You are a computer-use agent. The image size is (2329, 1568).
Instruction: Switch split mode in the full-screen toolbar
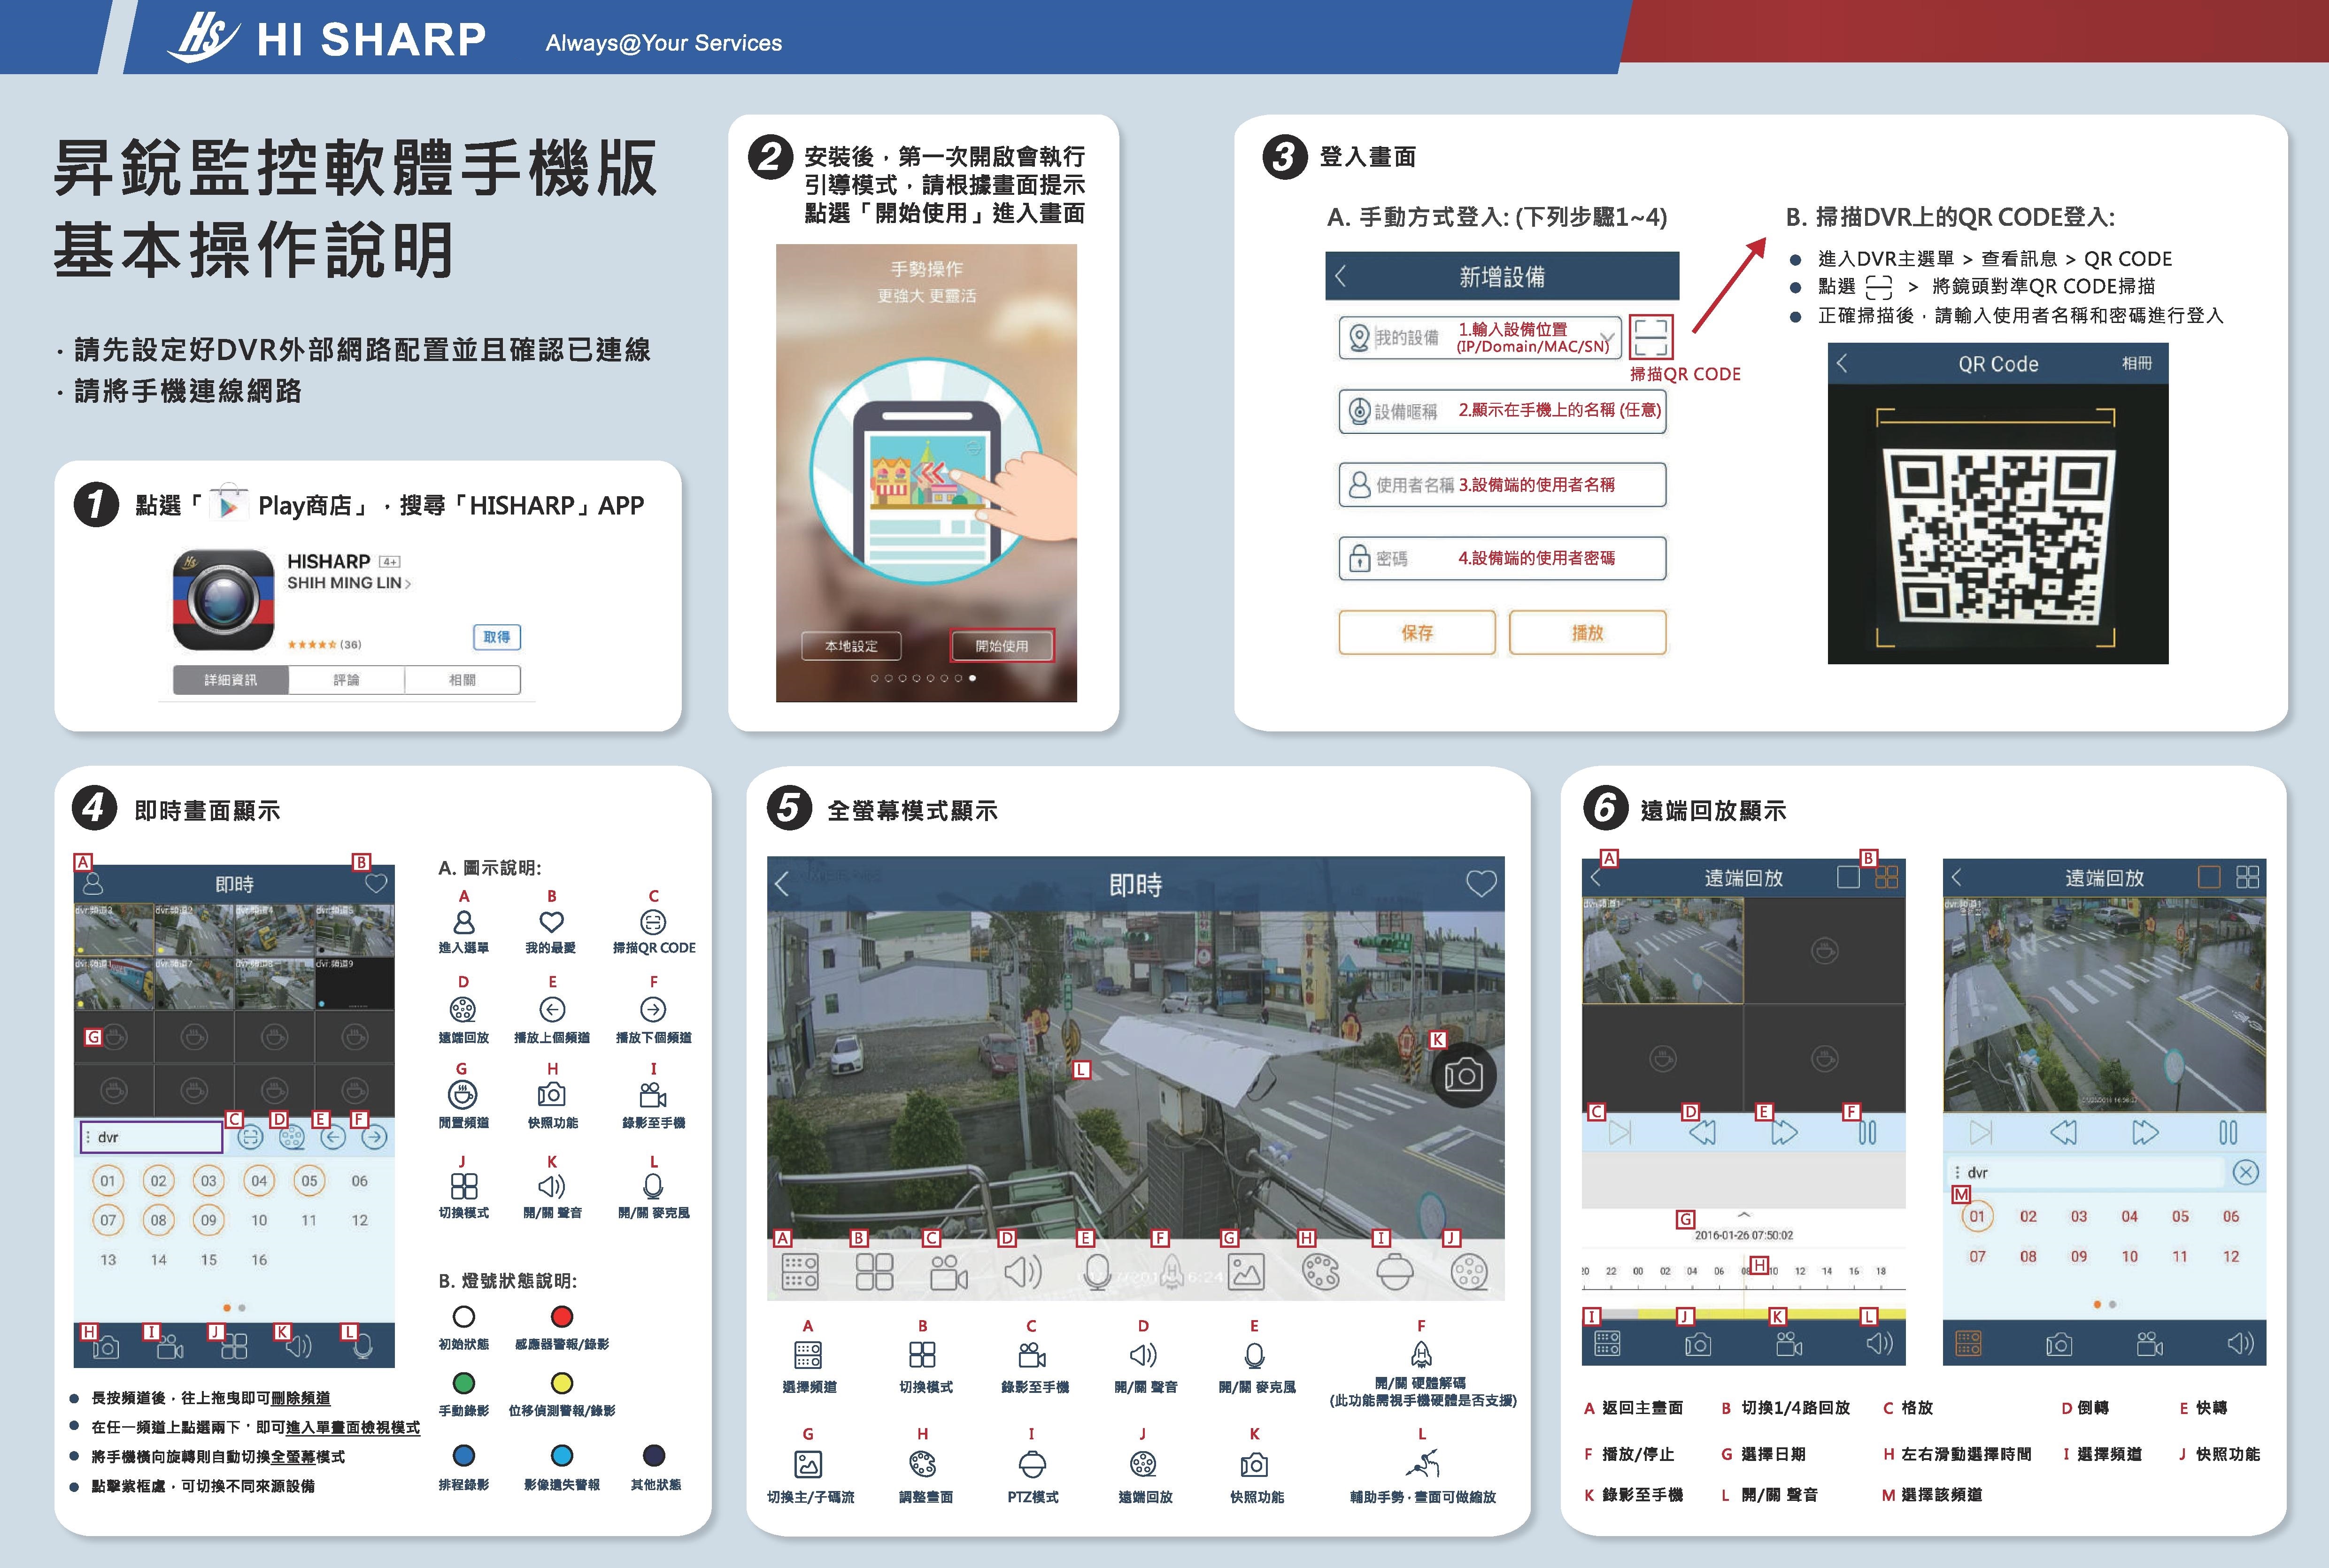(874, 1272)
